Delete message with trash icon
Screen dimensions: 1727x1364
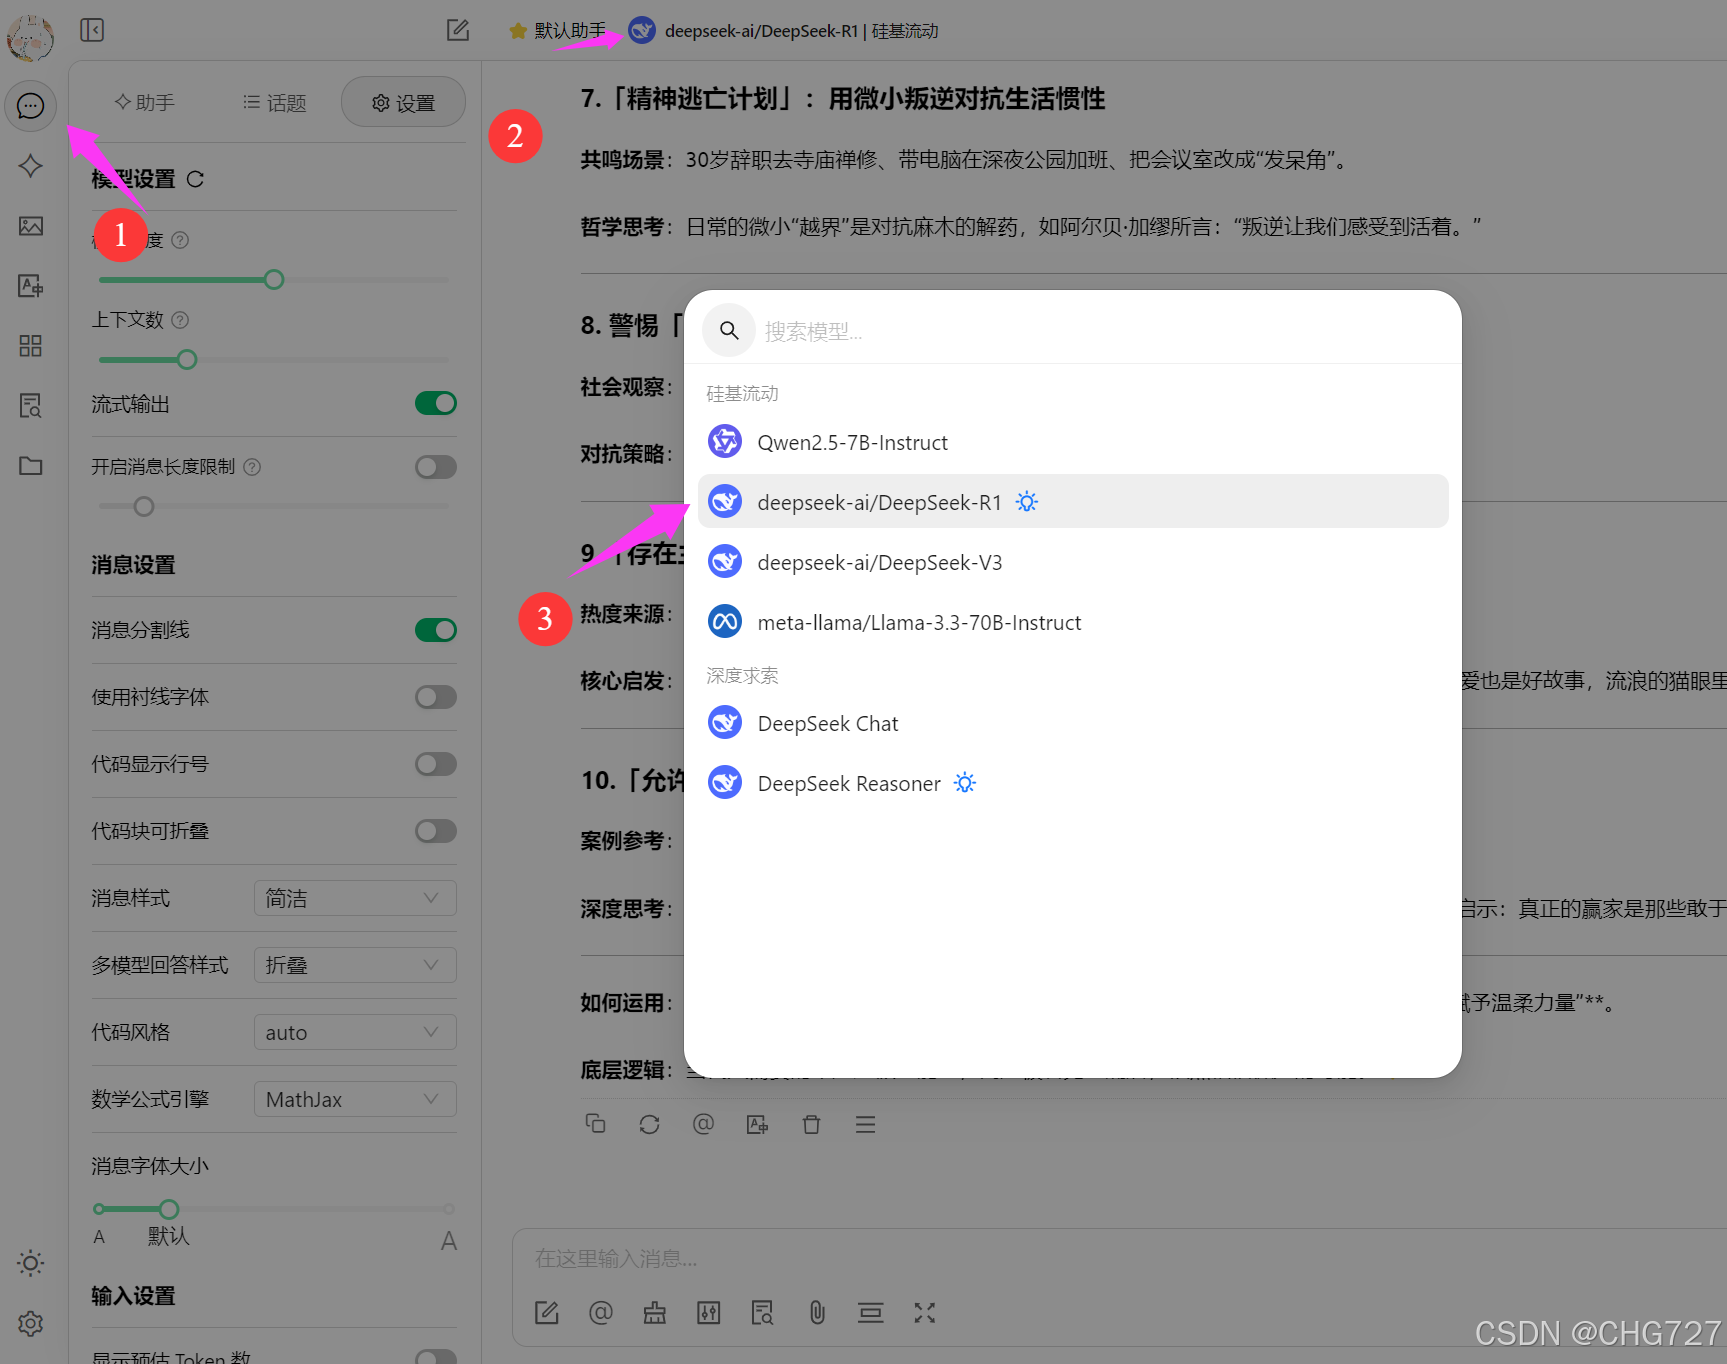(811, 1124)
